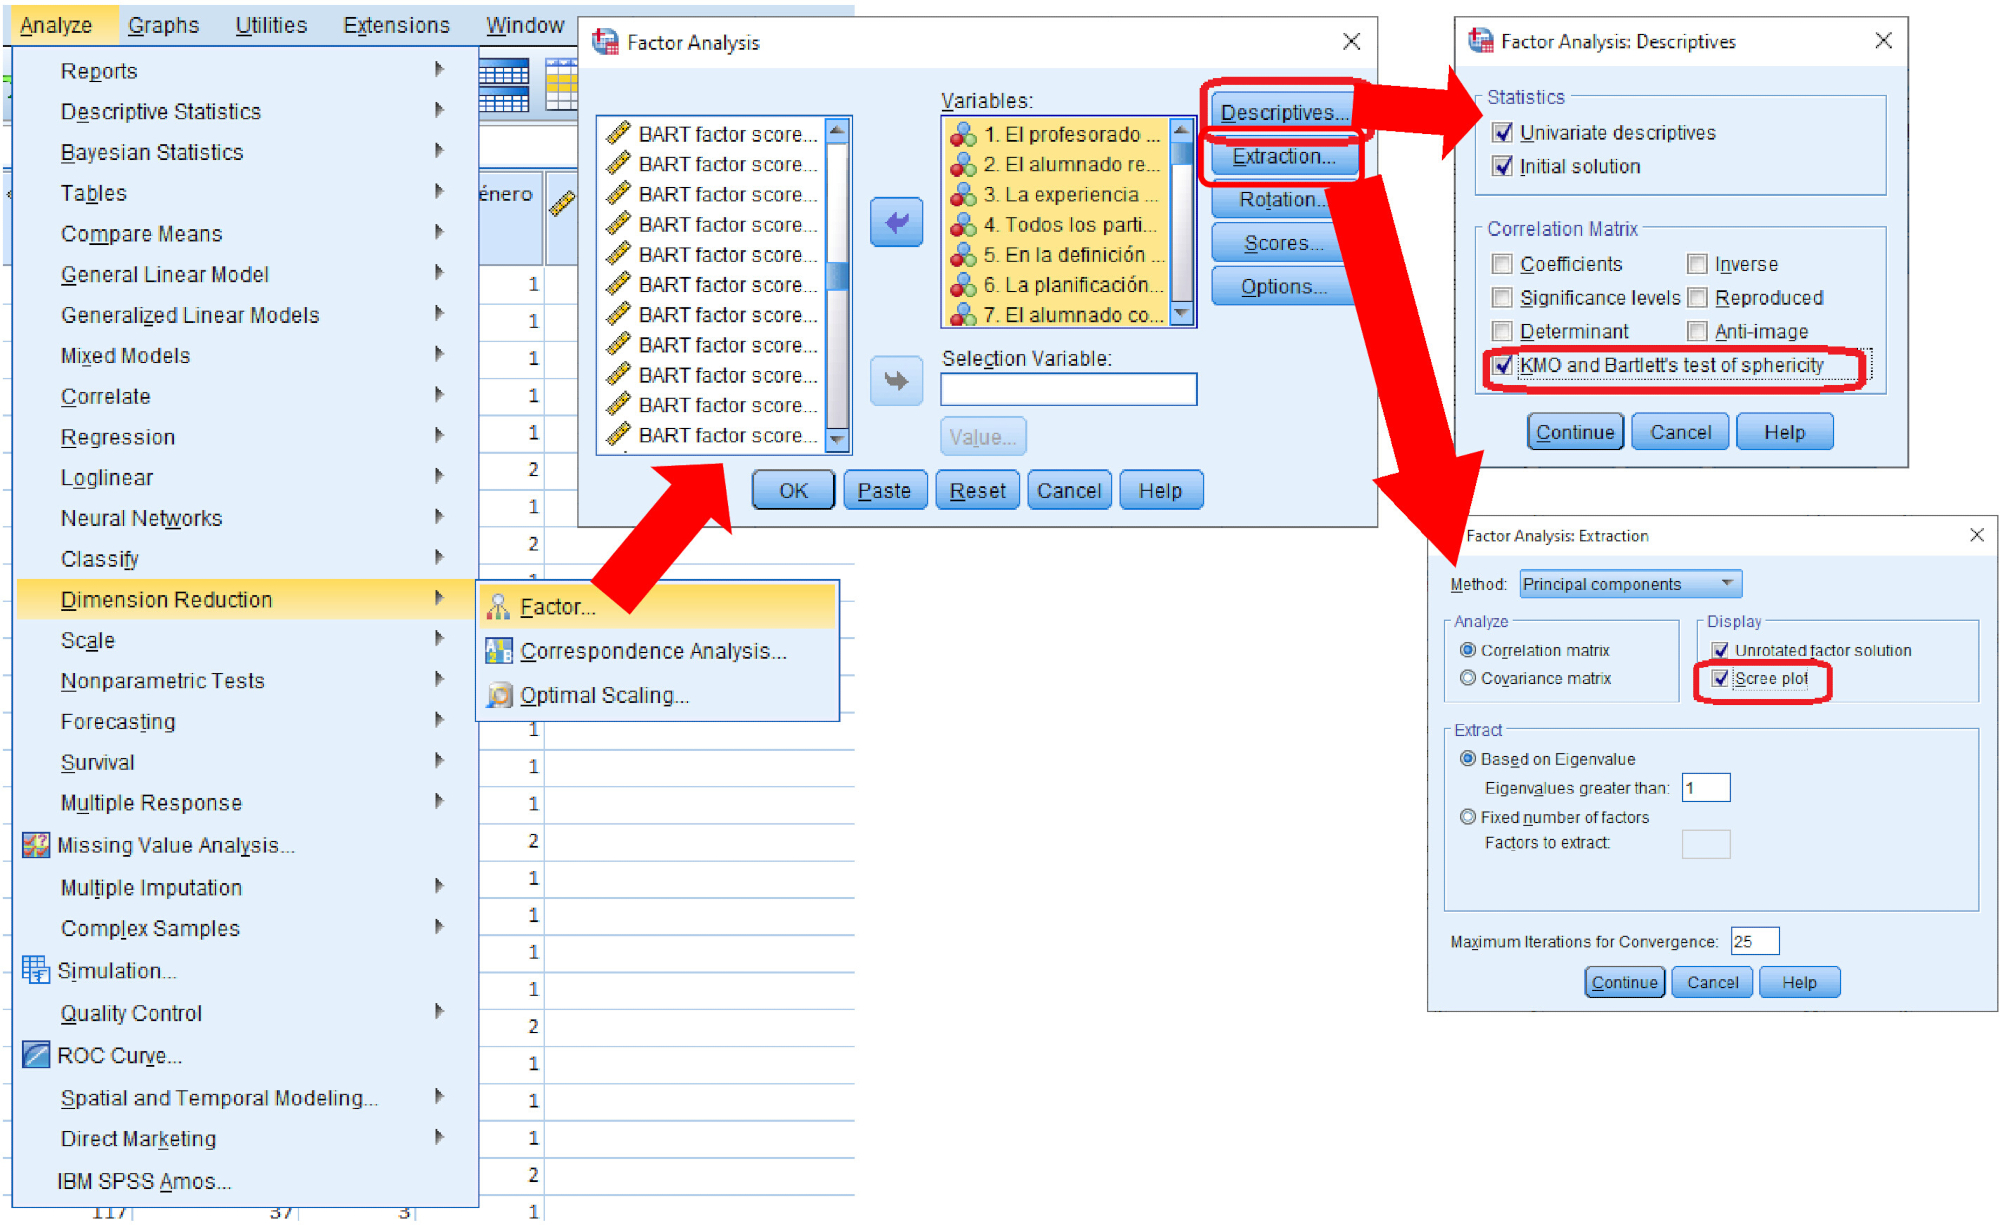Screen dimensions: 2000x1225
Task: Click the Selection Variable input field
Action: click(x=1068, y=389)
